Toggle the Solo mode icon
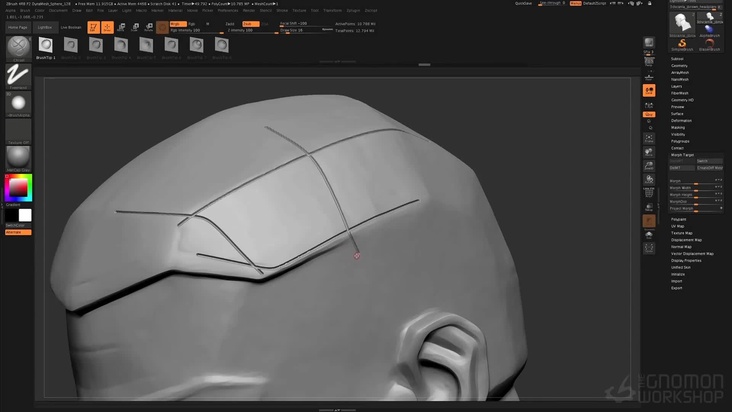This screenshot has height=412, width=732. (649, 236)
